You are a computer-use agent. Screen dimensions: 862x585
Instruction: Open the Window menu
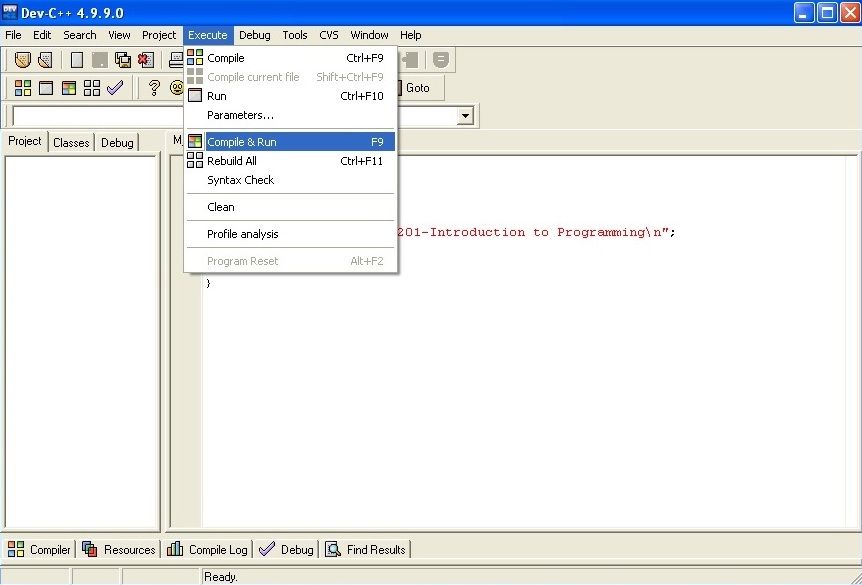coord(369,35)
